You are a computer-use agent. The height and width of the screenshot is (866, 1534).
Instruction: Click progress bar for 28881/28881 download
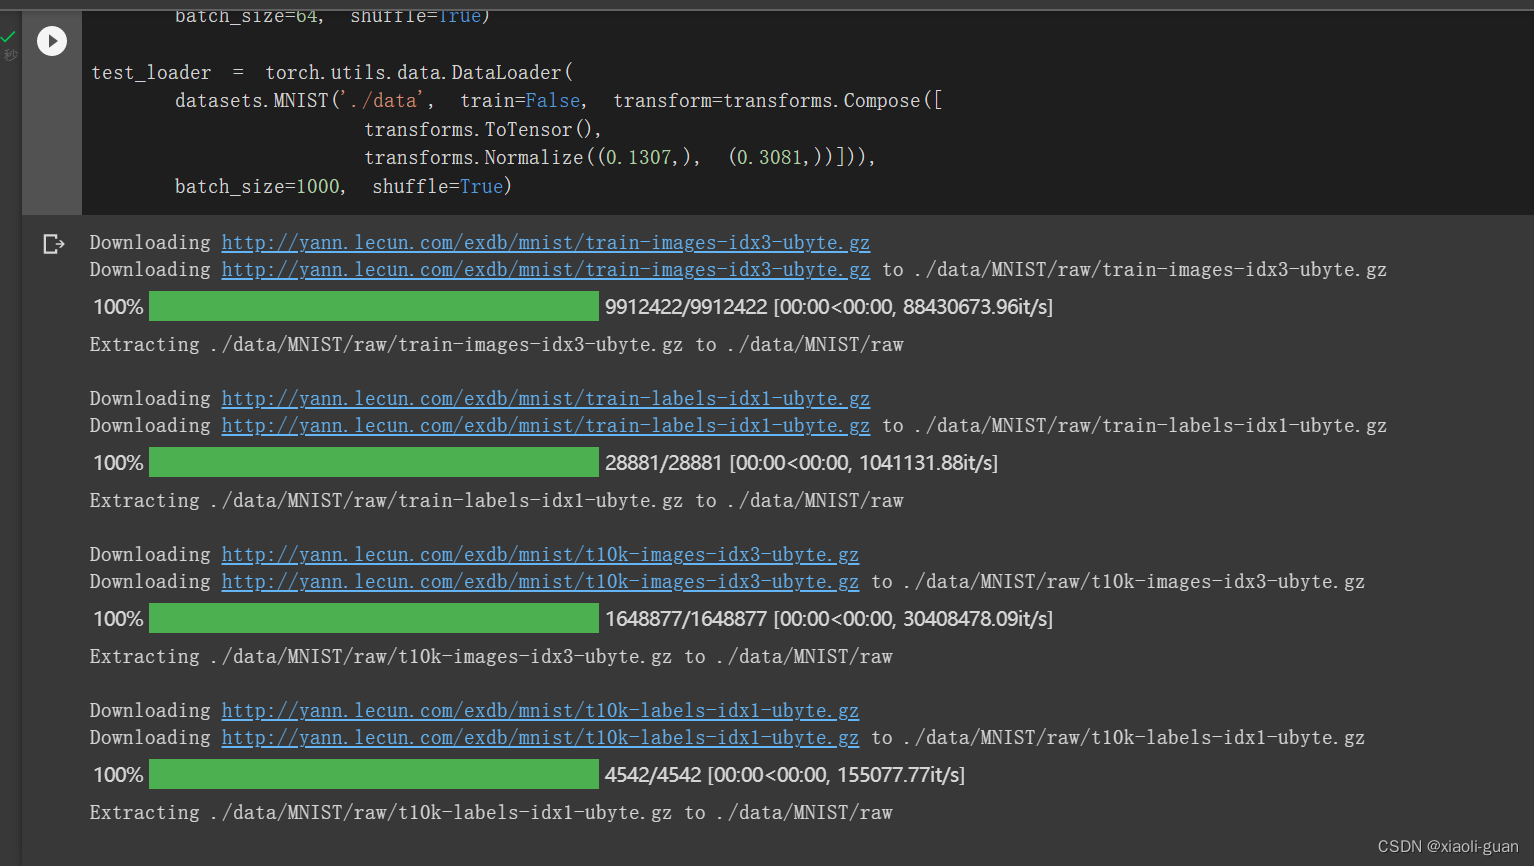(x=374, y=462)
